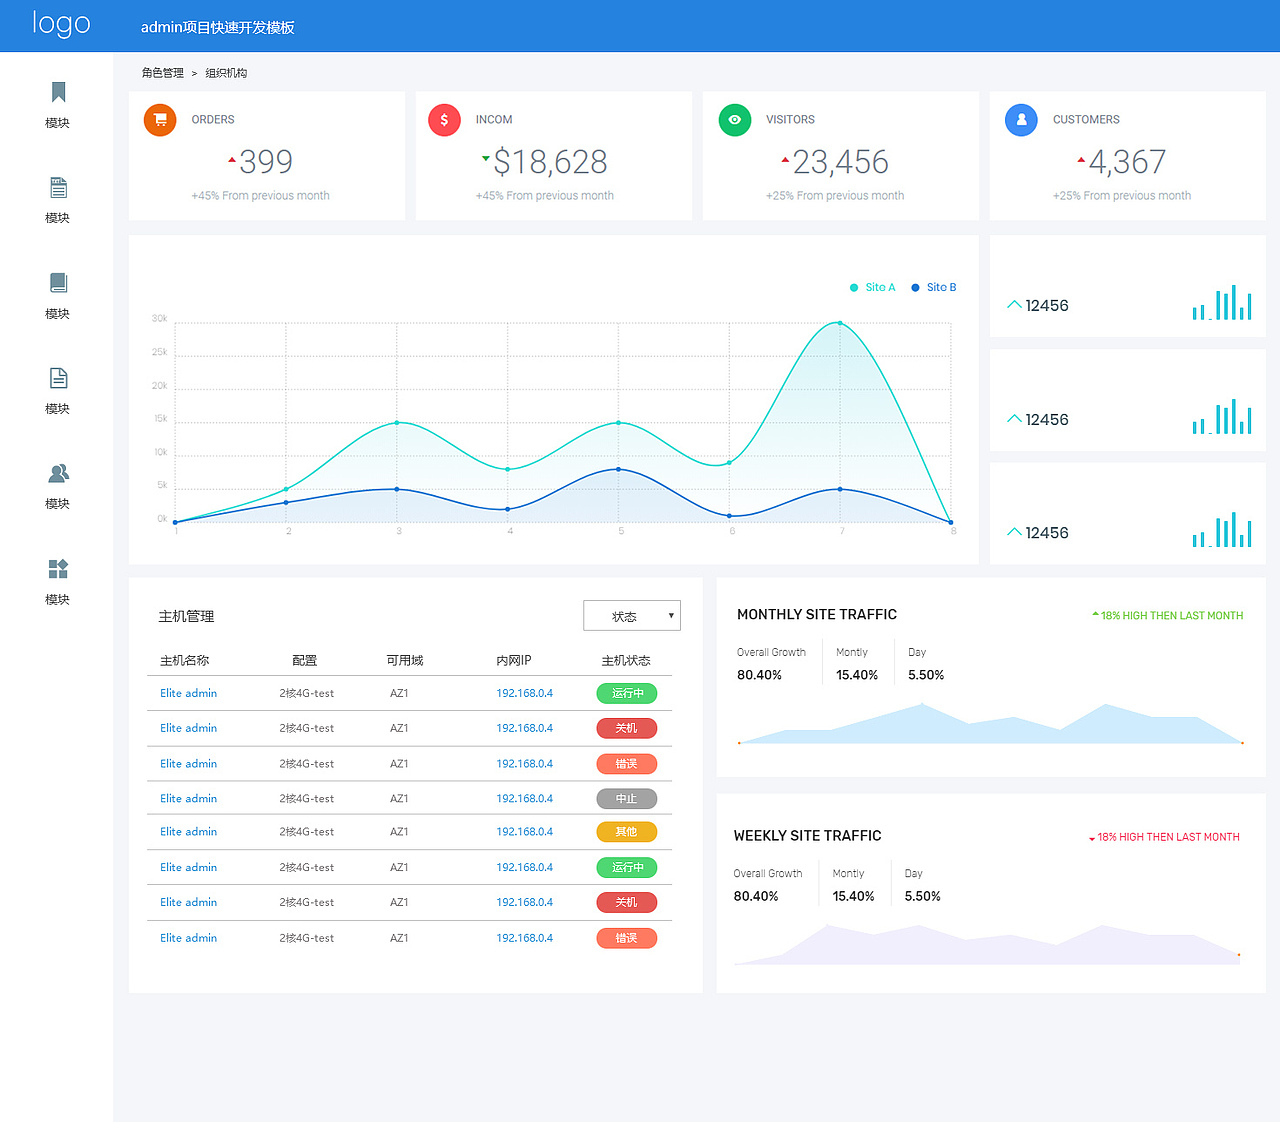Click the first 运行中 status badge
Viewport: 1280px width, 1122px height.
tap(627, 693)
